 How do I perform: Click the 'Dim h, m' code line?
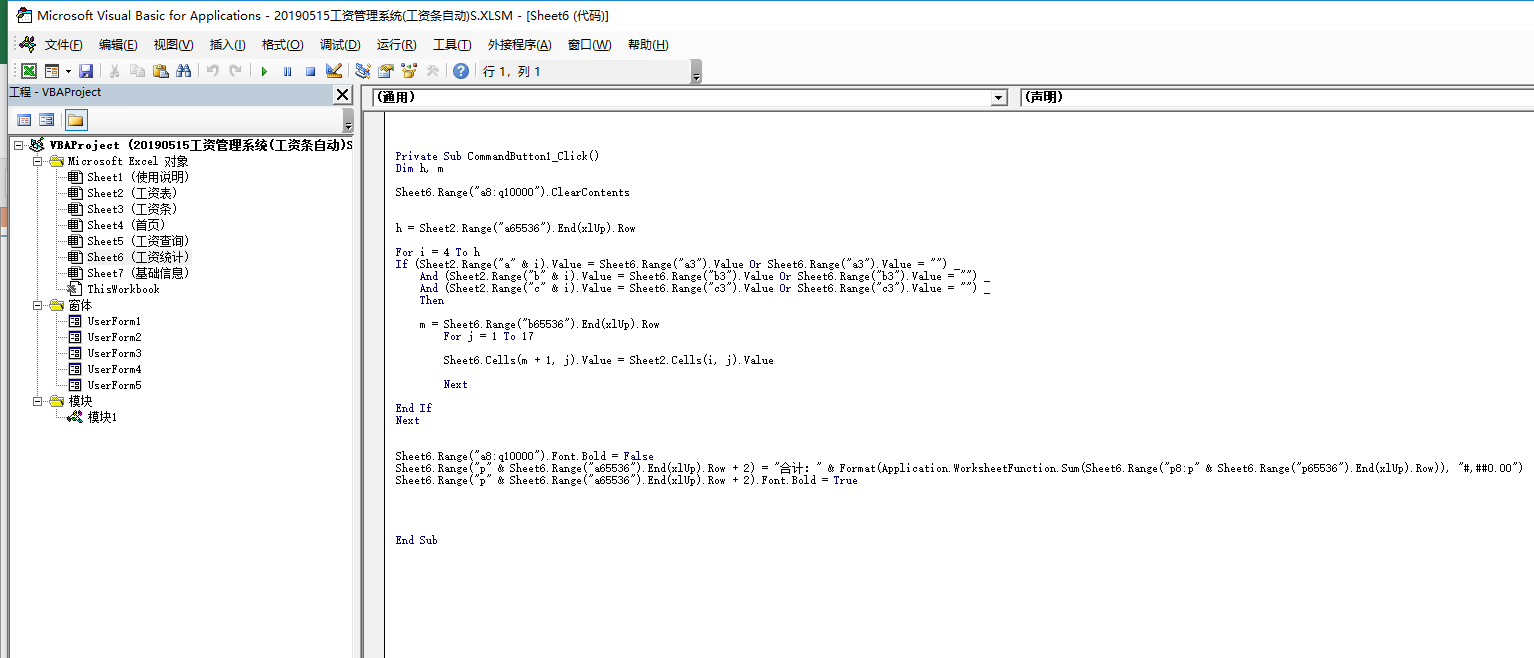419,168
